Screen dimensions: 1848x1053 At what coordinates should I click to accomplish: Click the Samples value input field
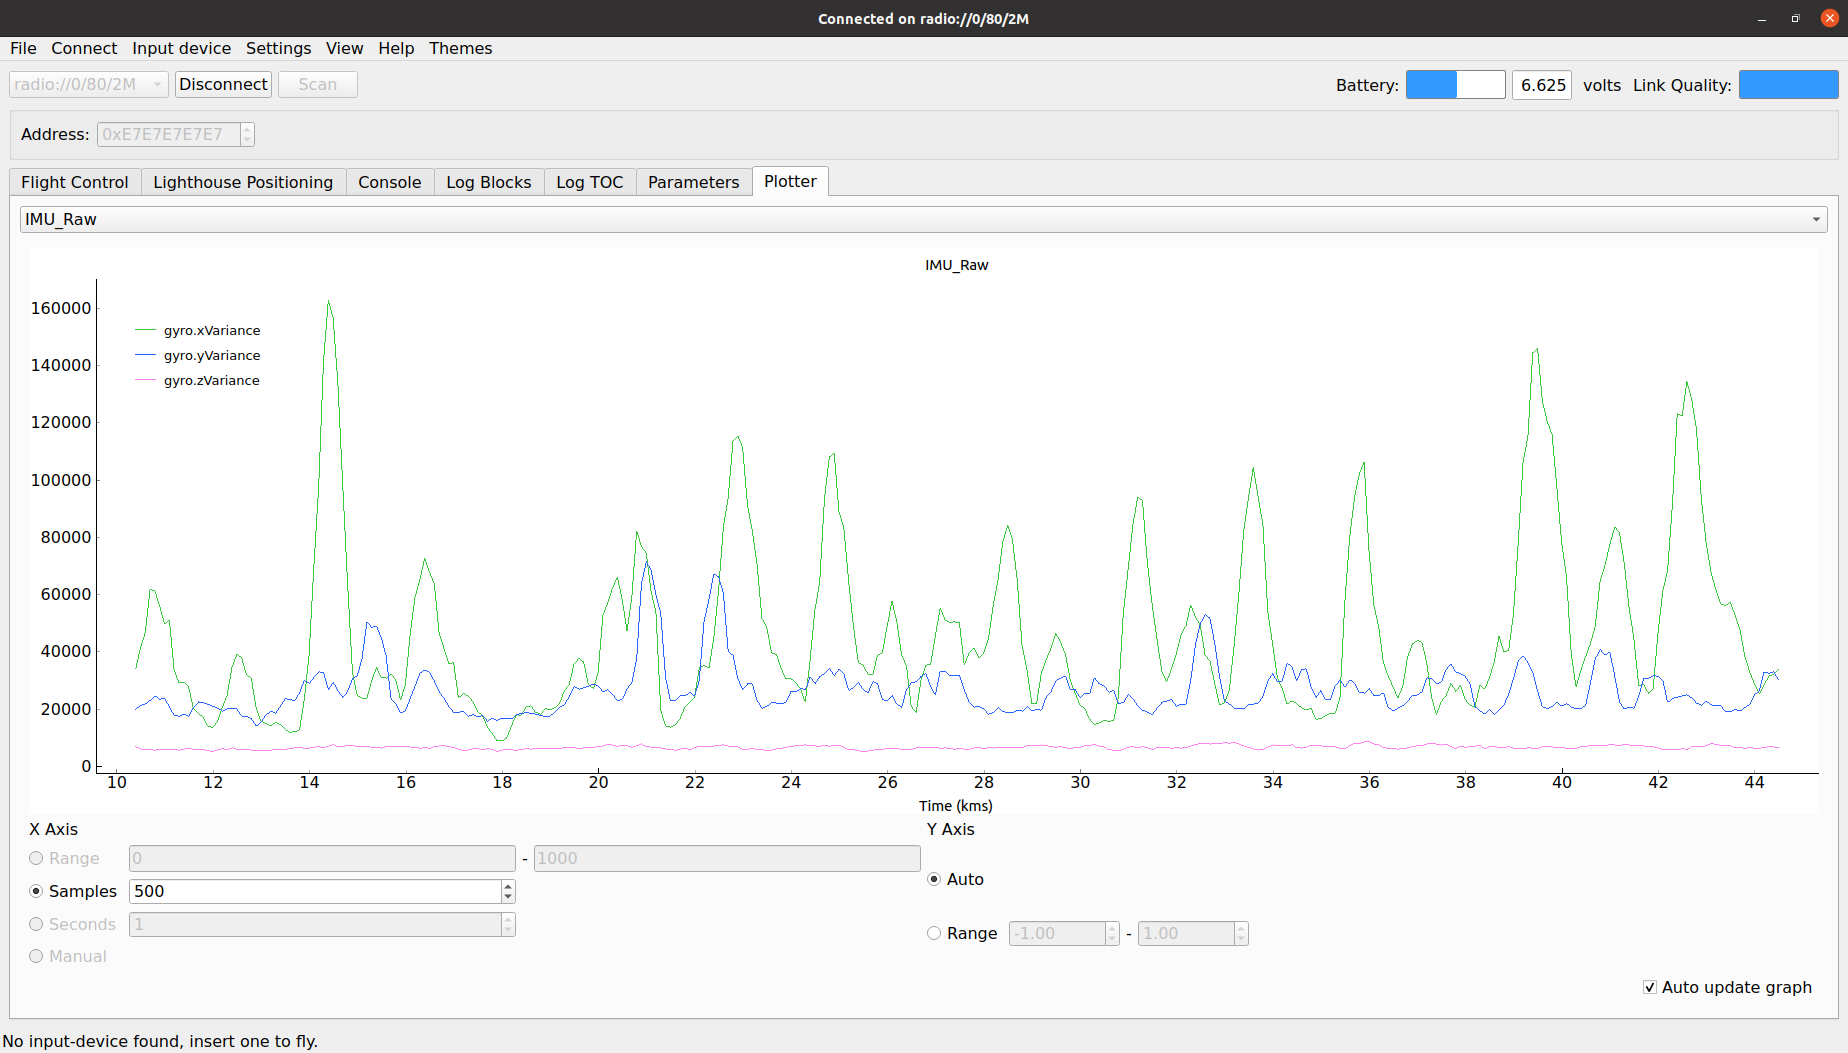click(315, 891)
